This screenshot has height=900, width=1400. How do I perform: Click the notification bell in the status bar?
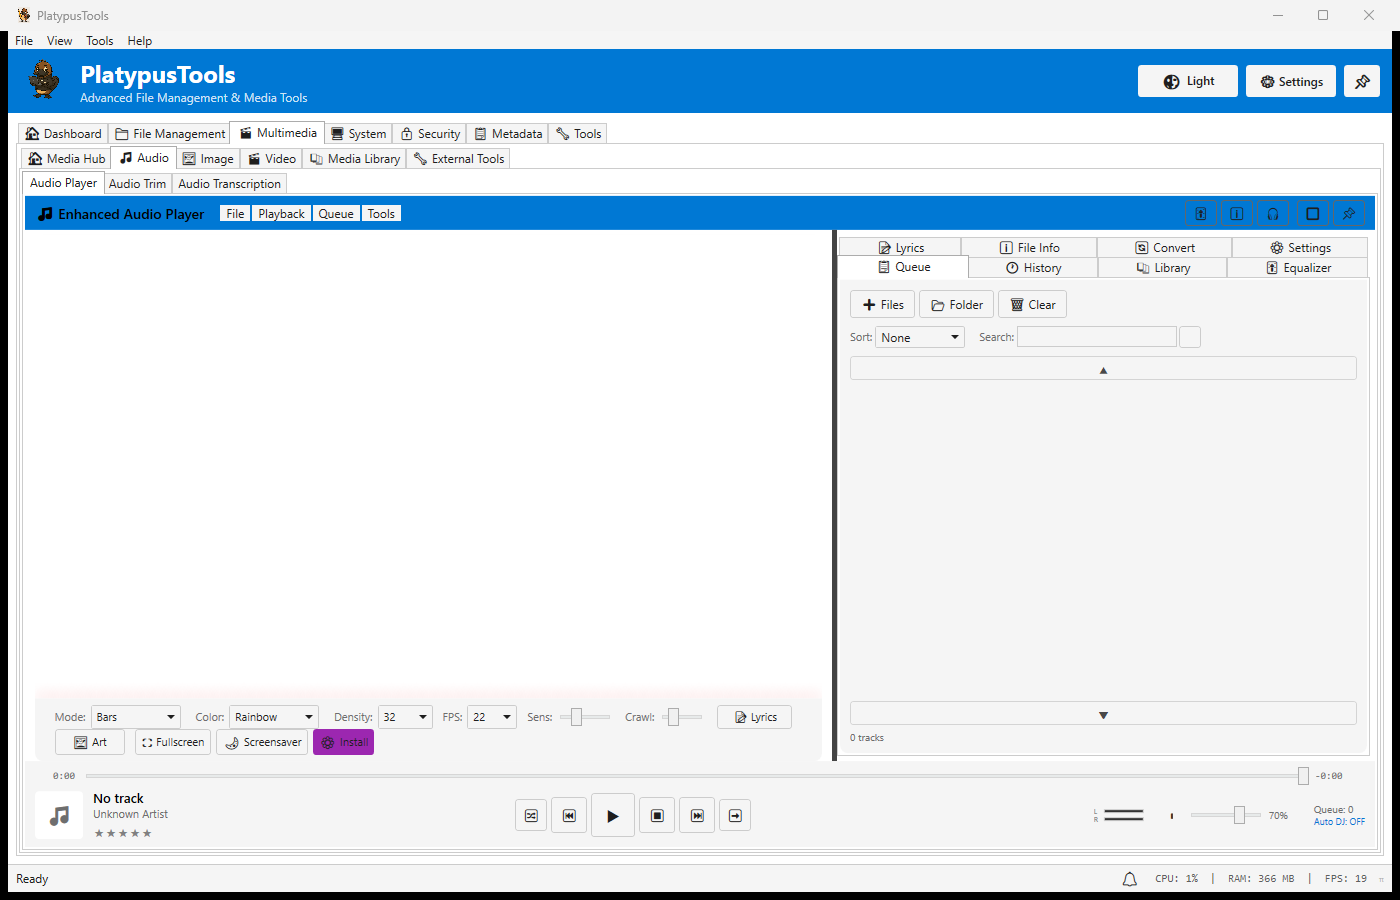1129,878
